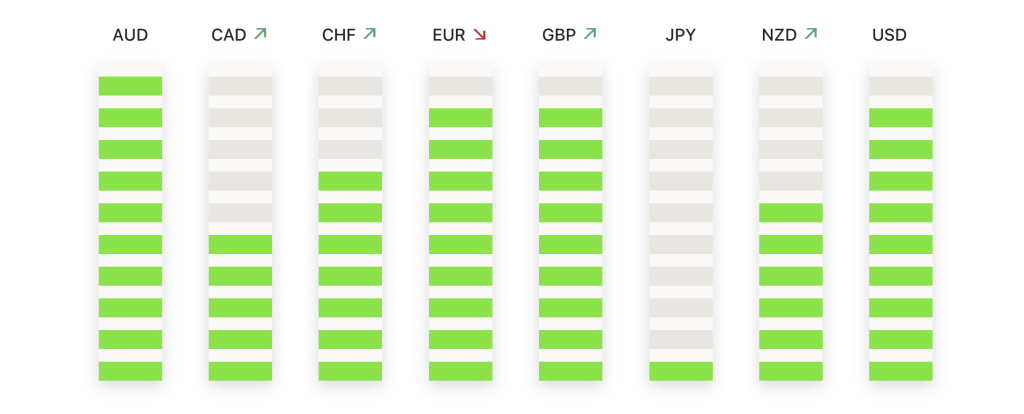Select the JPY currency label
Image resolution: width=1024 pixels, height=414 pixels.
click(x=680, y=35)
